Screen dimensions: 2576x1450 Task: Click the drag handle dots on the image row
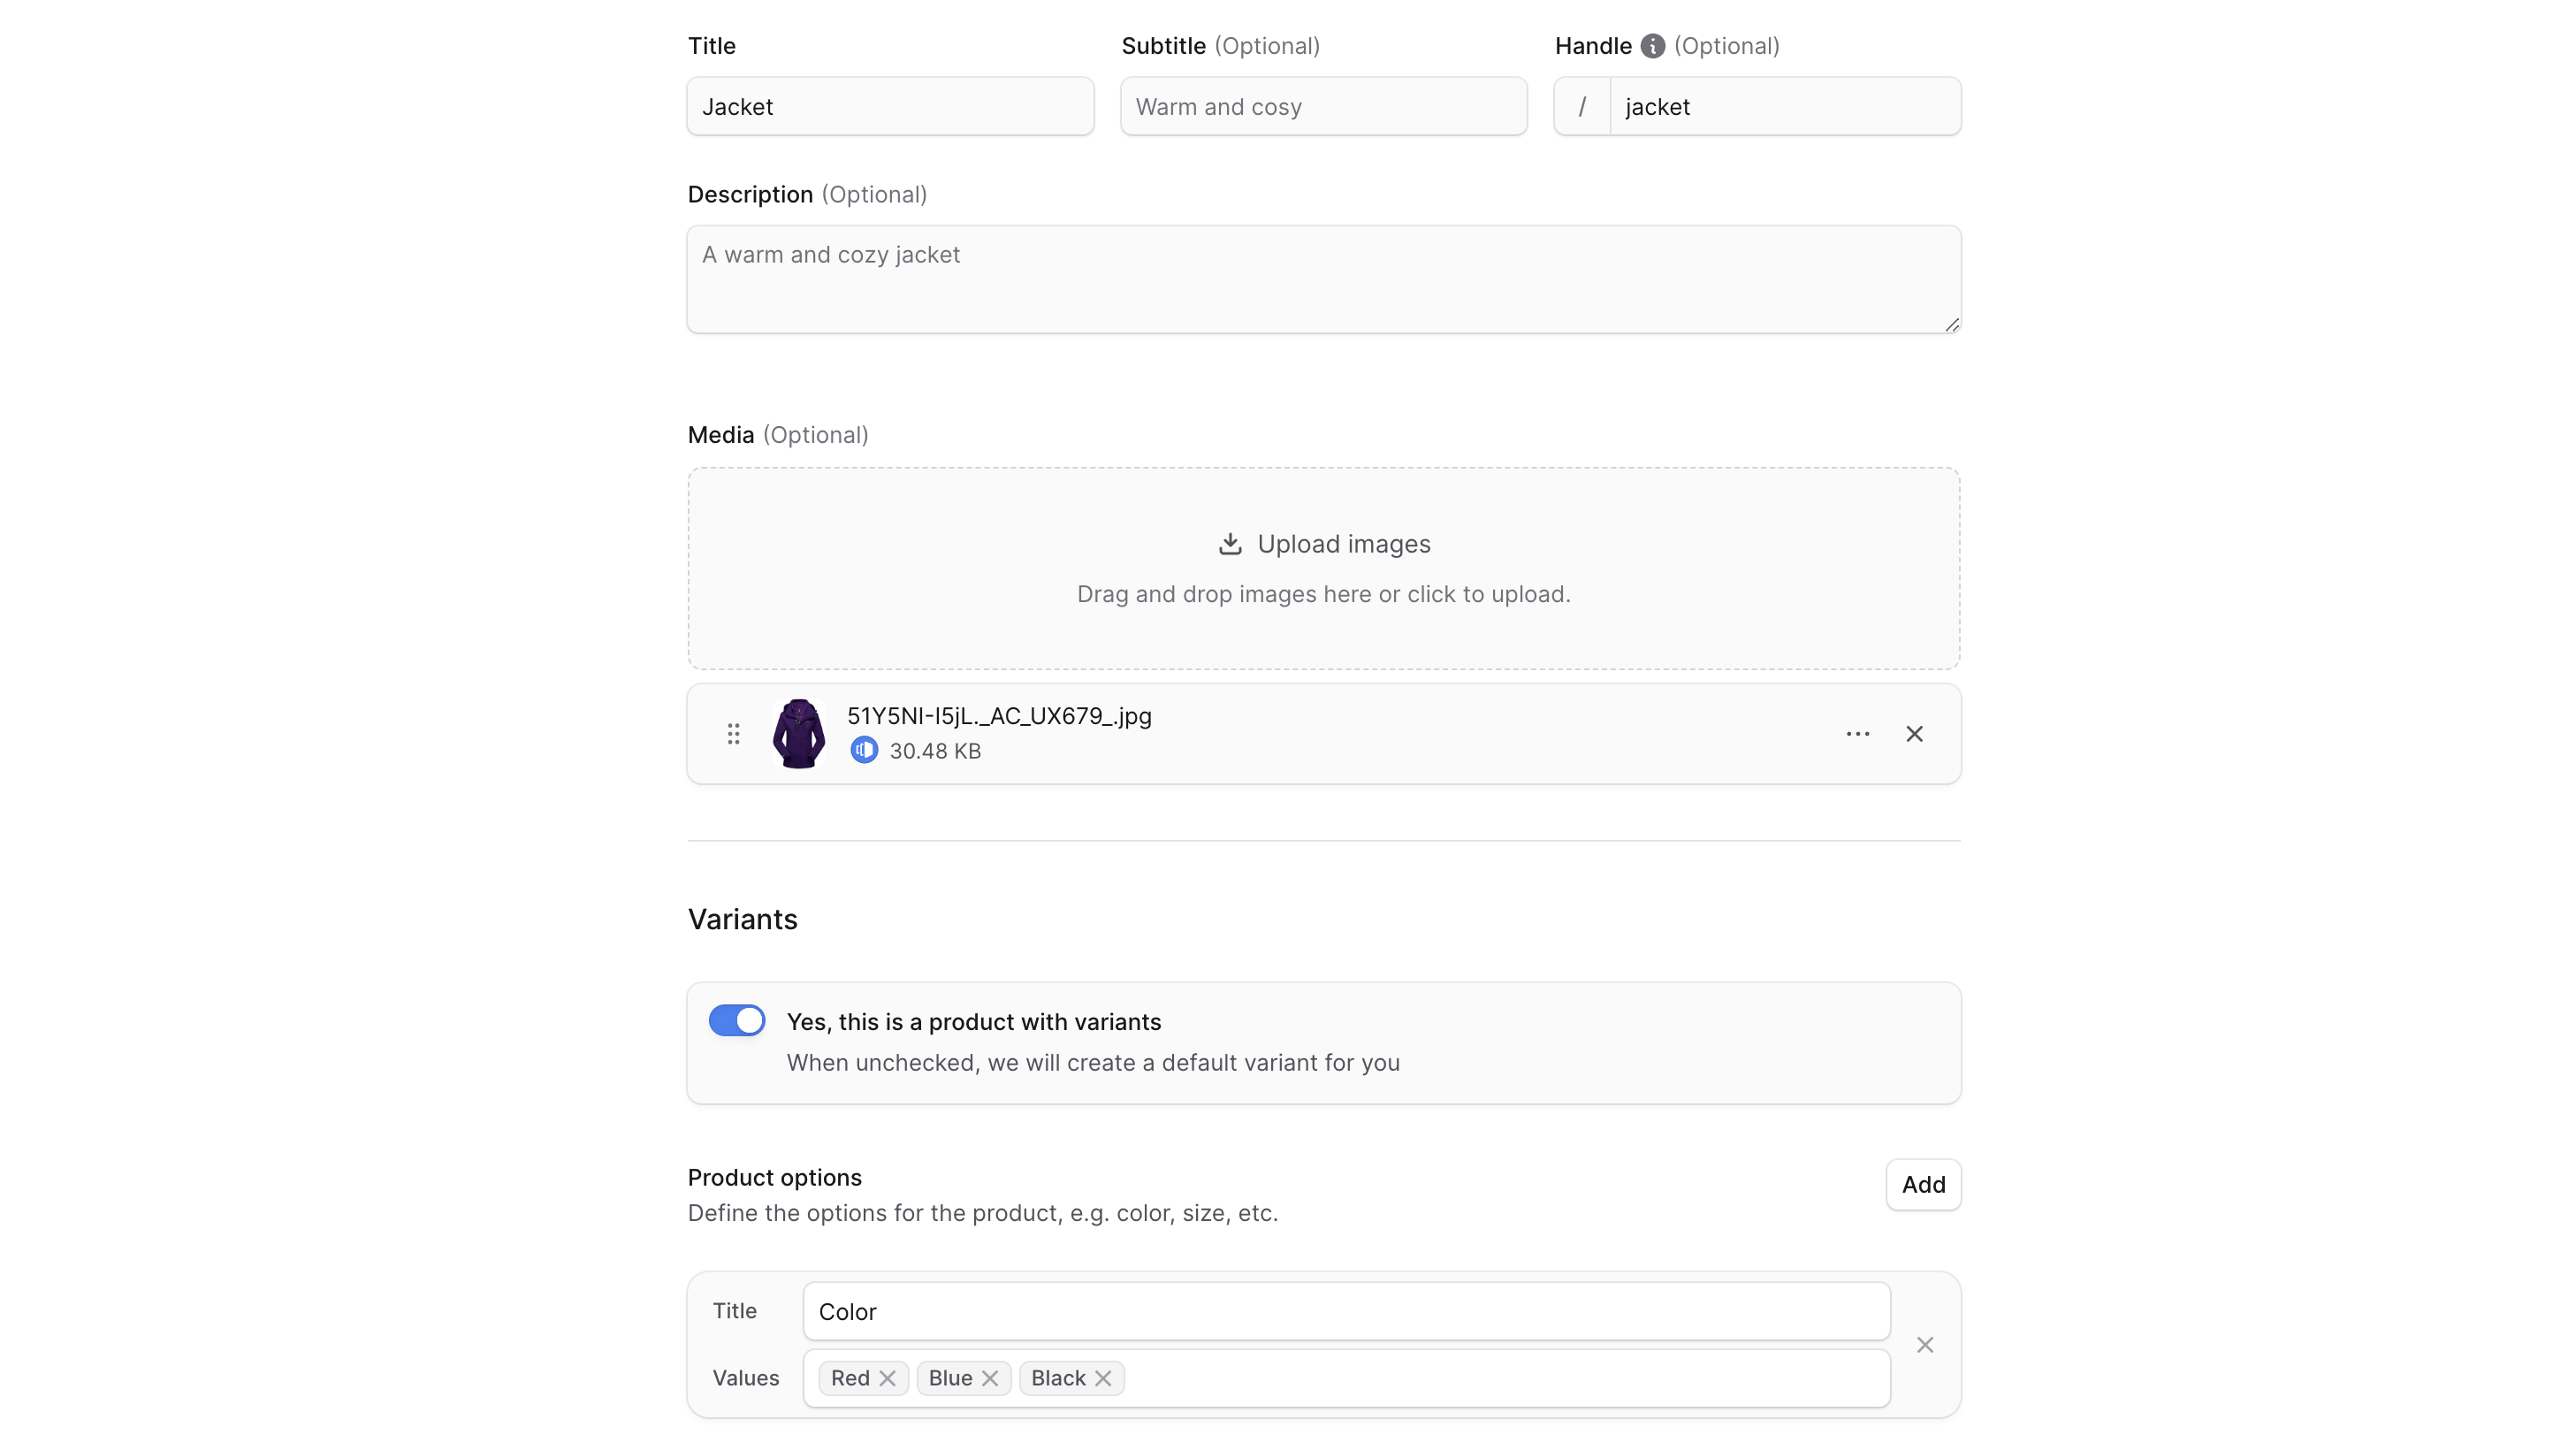pyautogui.click(x=733, y=733)
